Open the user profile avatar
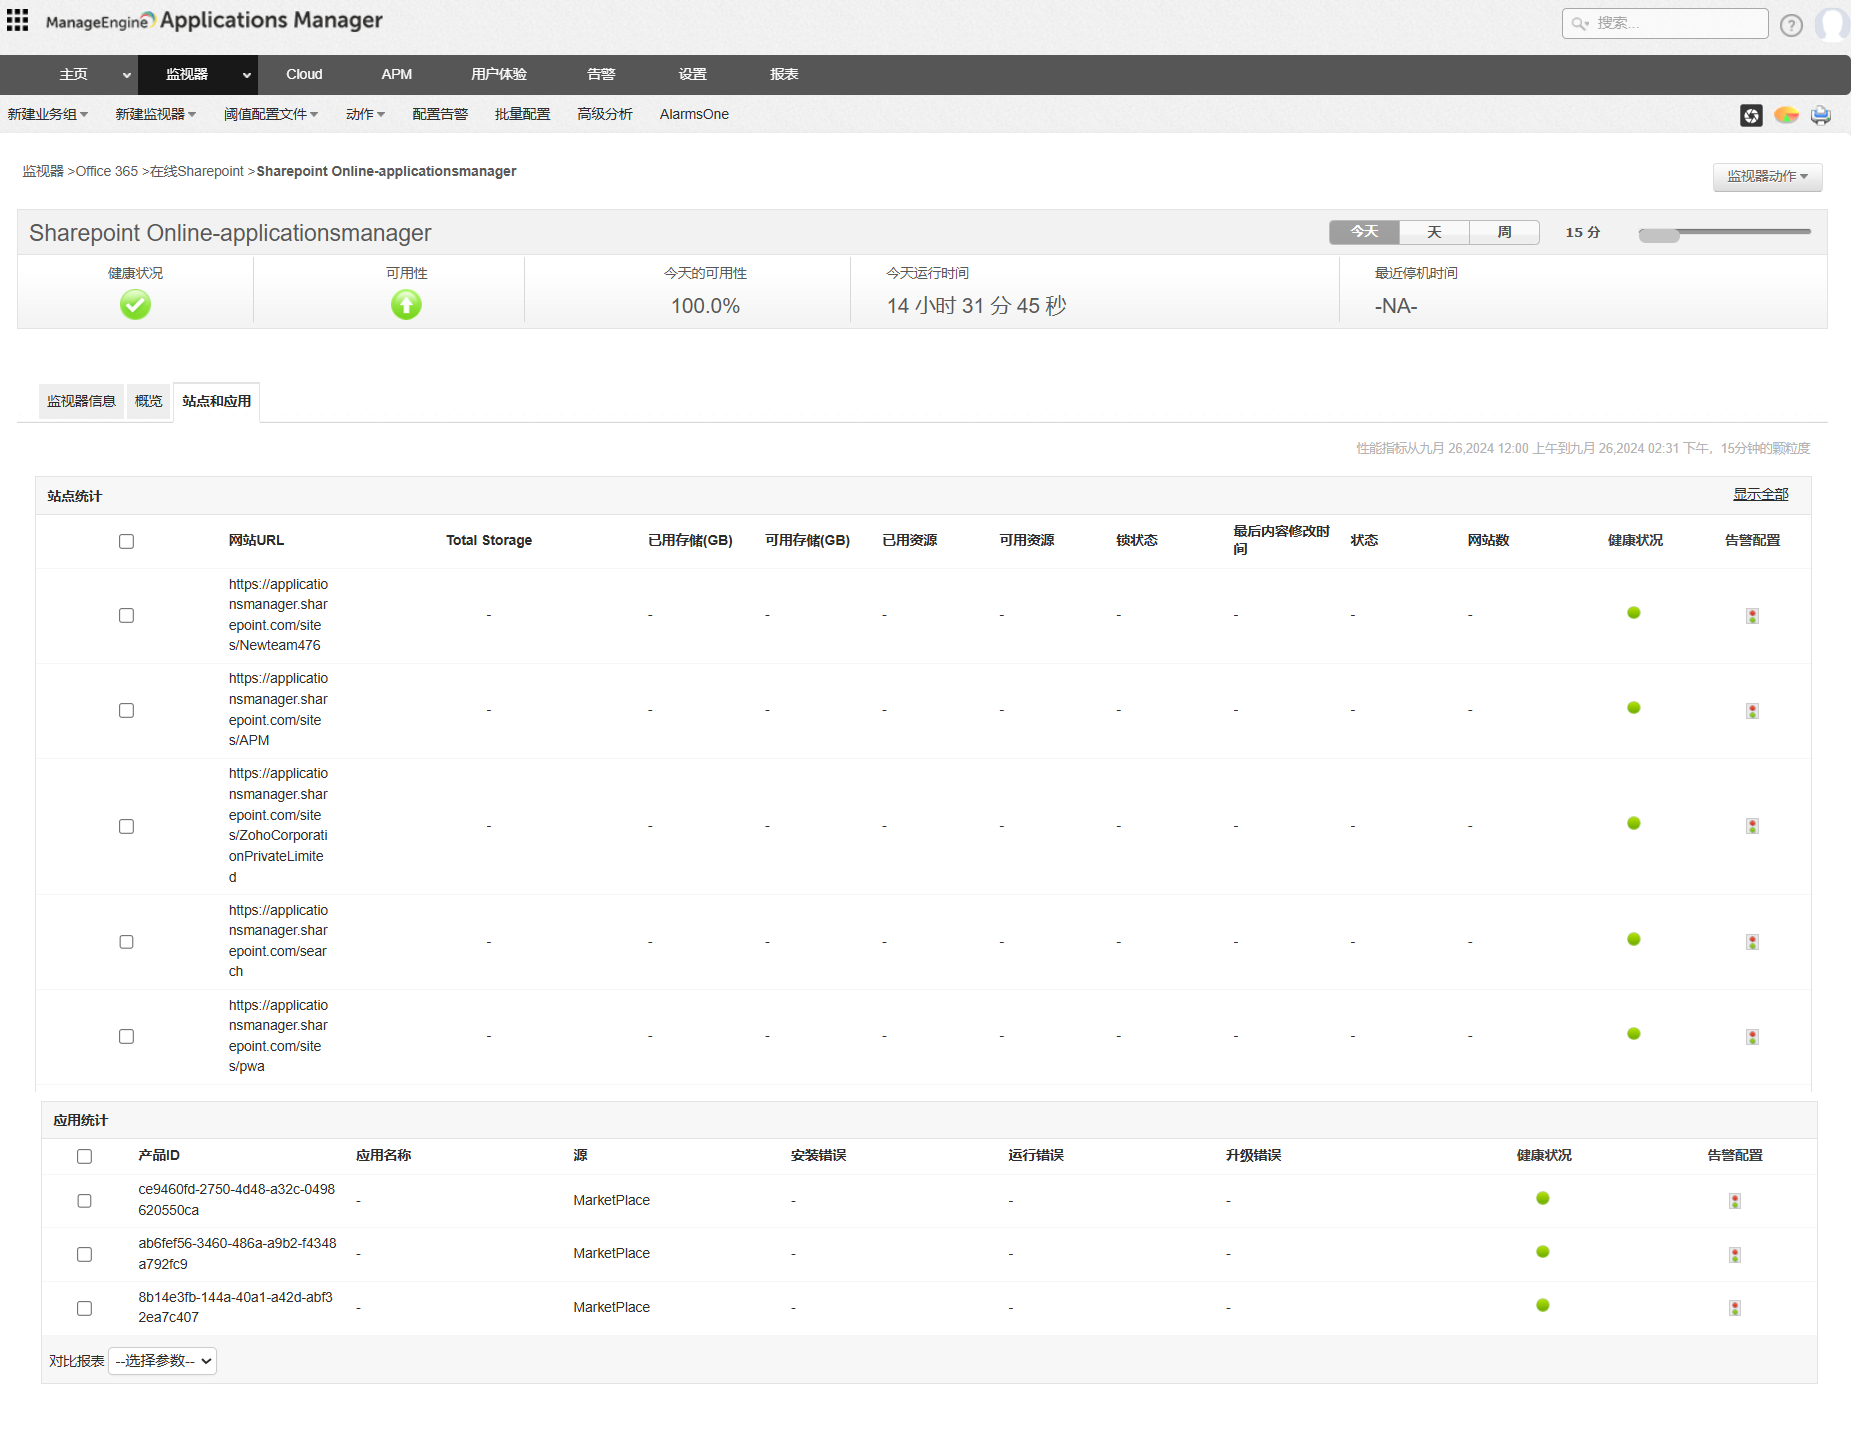This screenshot has width=1856, height=1437. coord(1832,24)
